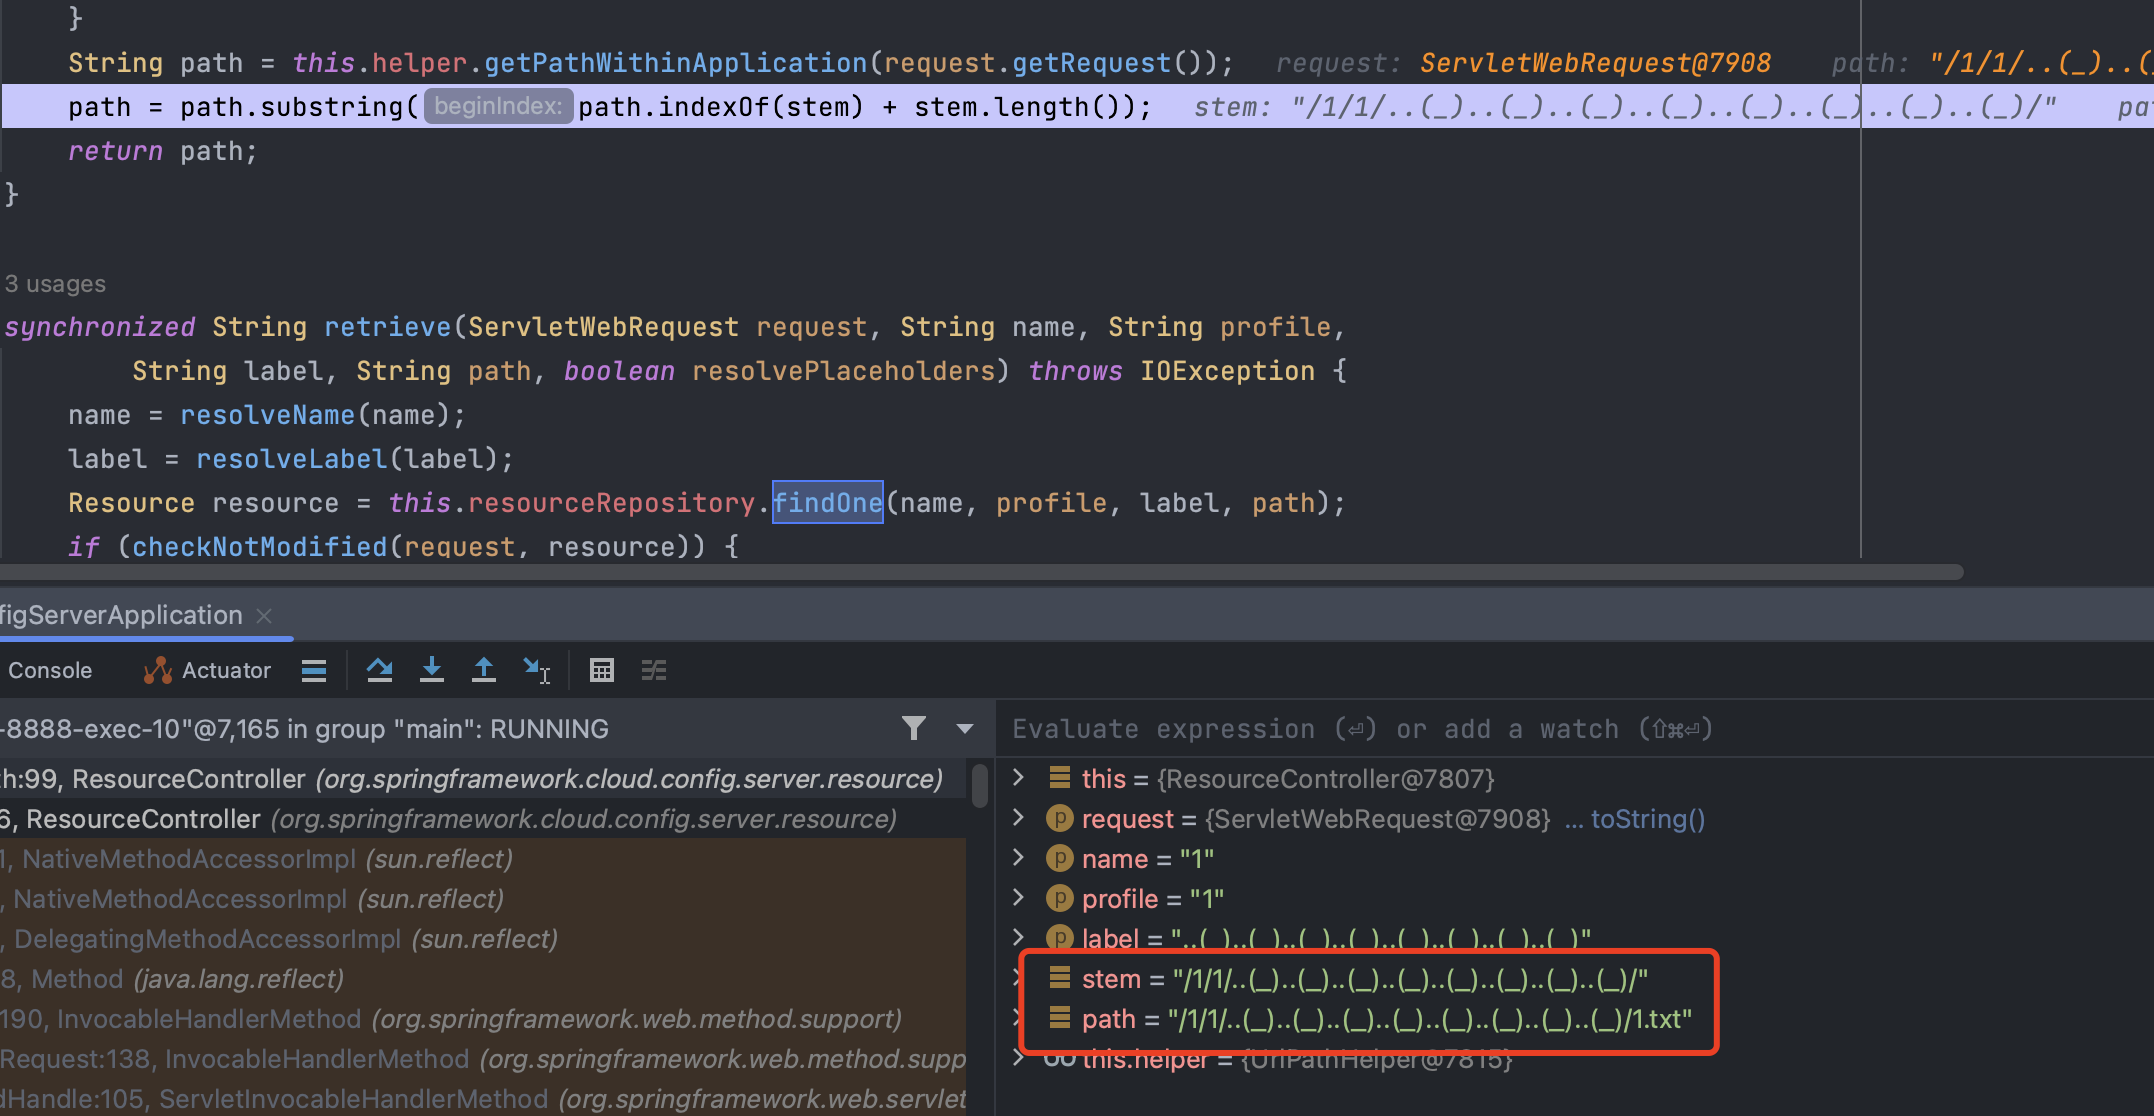
Task: Switch to the Console tab
Action: (50, 670)
